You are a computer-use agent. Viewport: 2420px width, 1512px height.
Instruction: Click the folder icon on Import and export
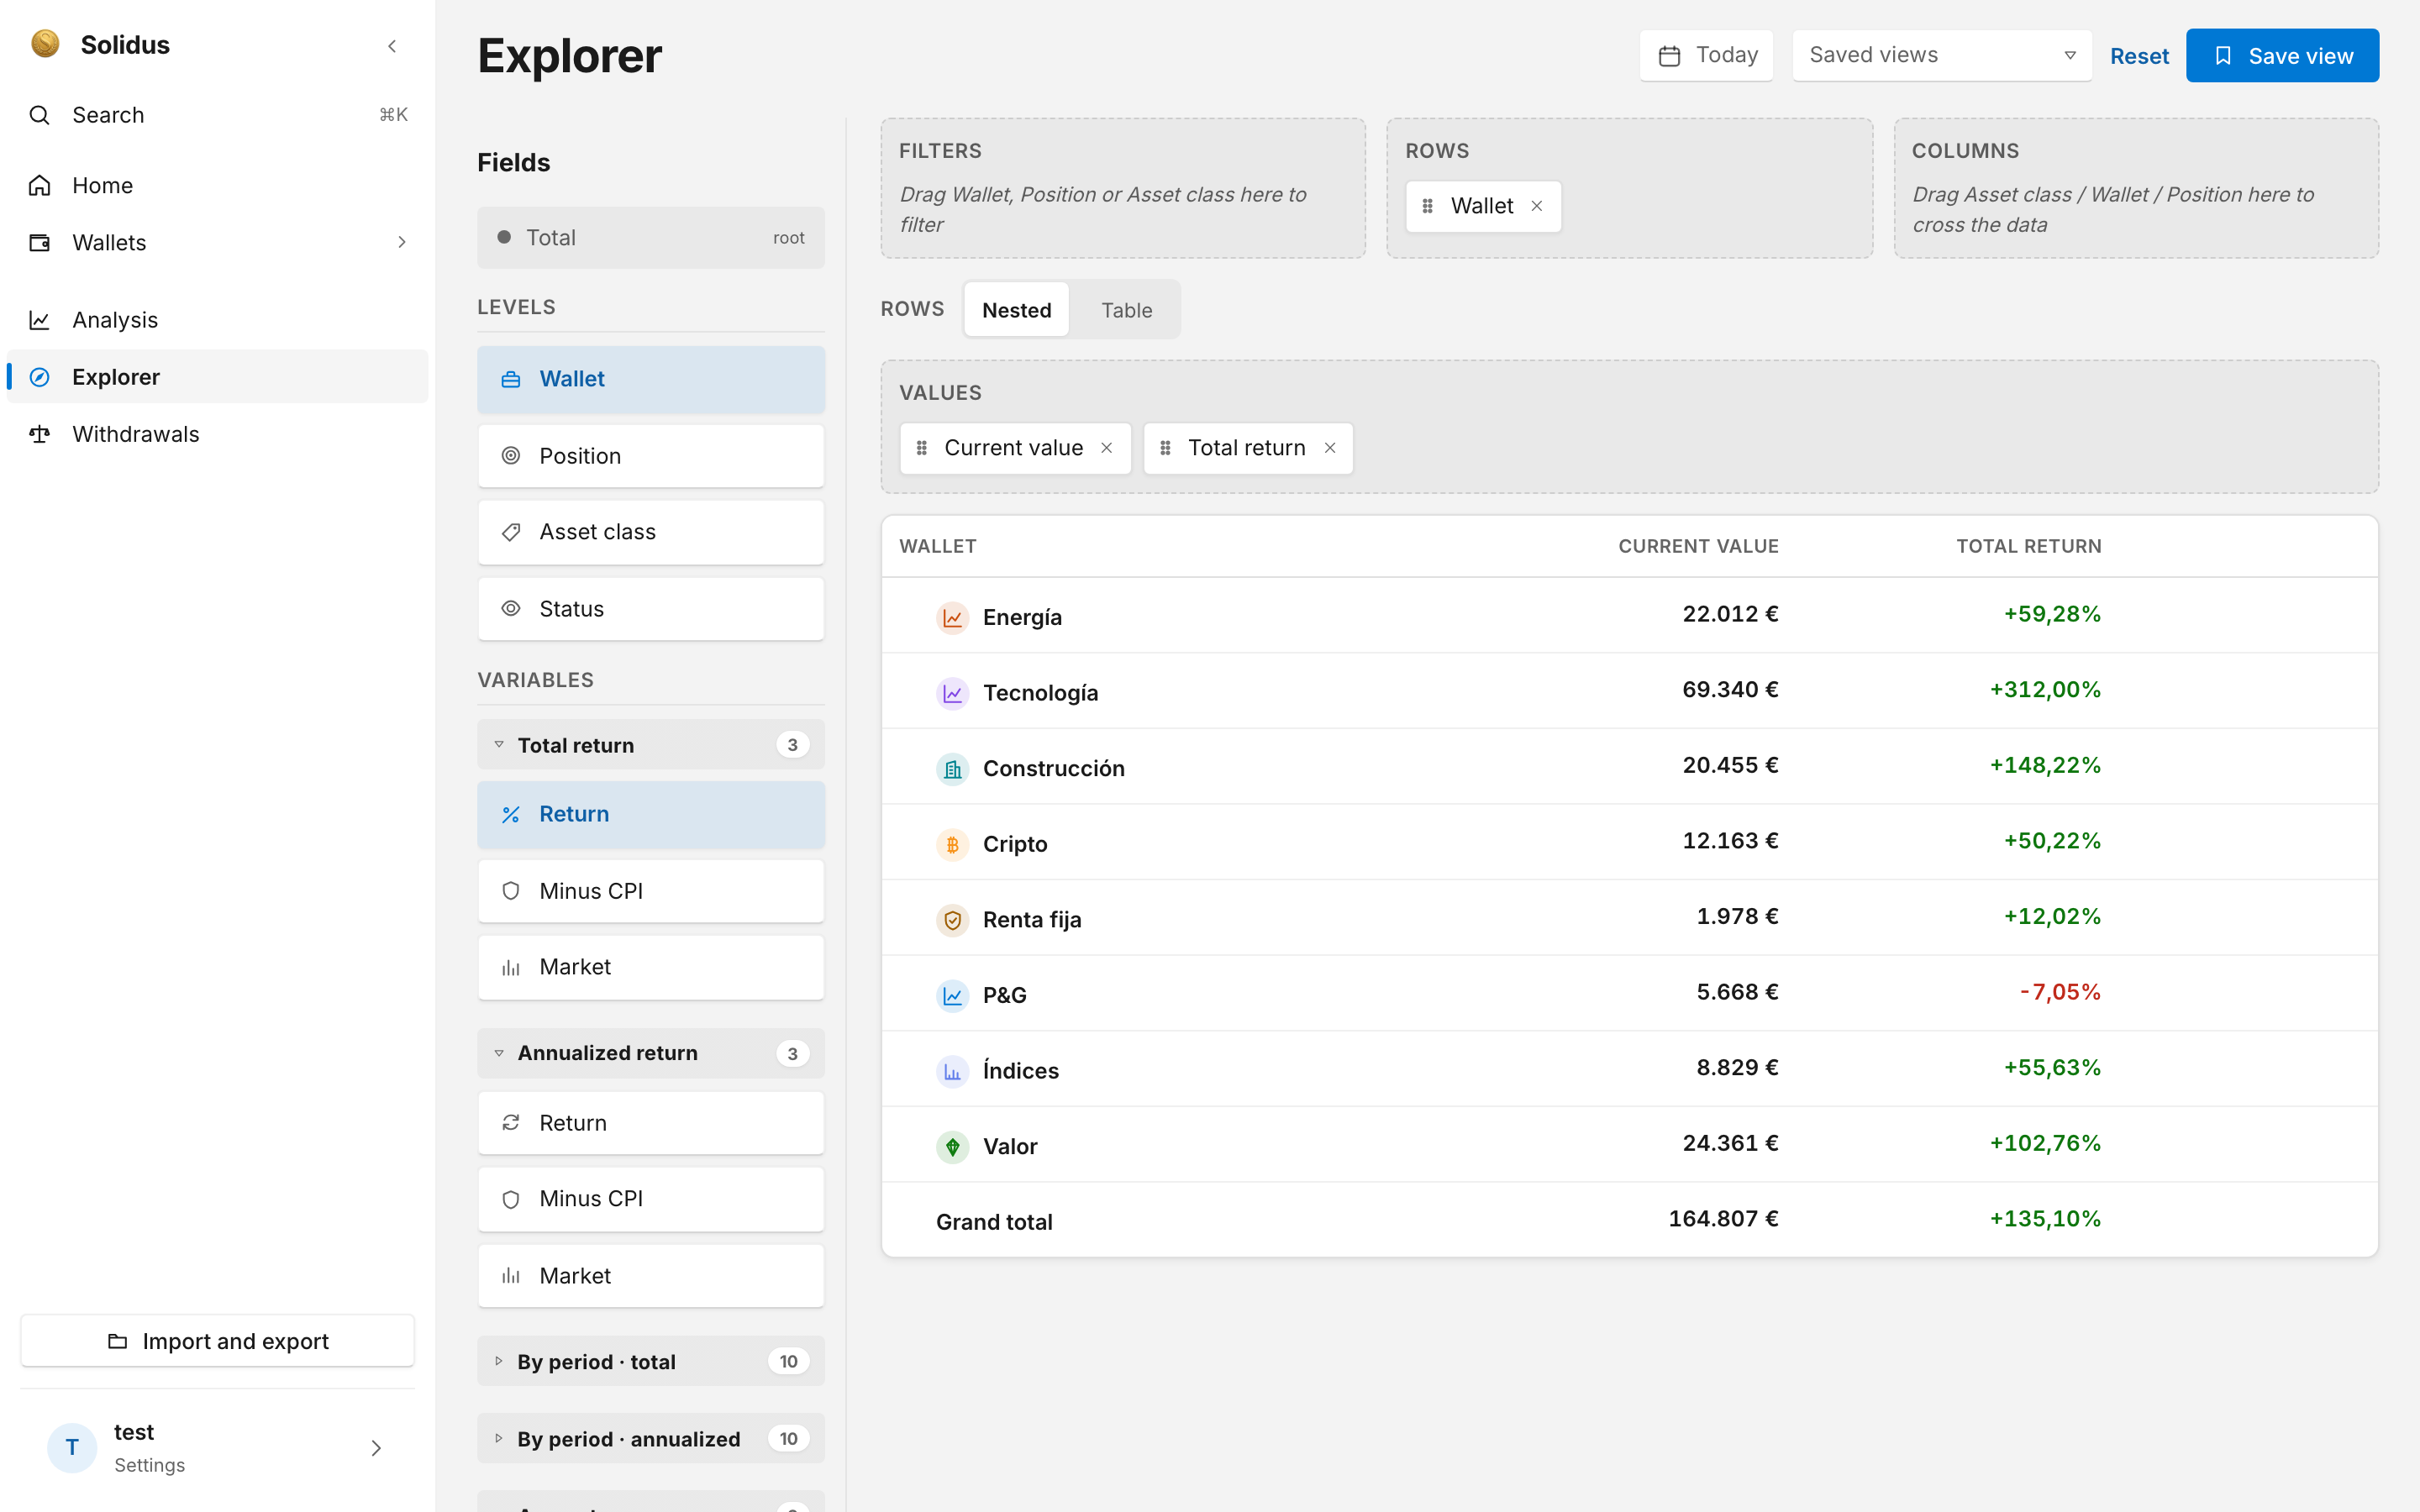pos(117,1341)
